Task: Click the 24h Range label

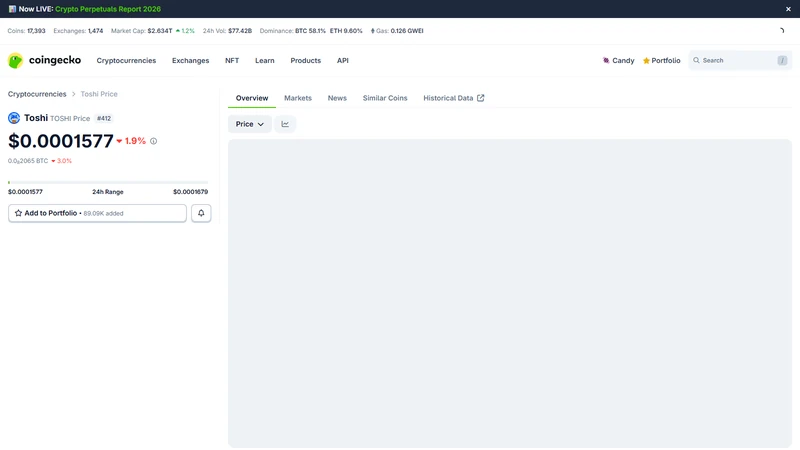Action: point(108,192)
